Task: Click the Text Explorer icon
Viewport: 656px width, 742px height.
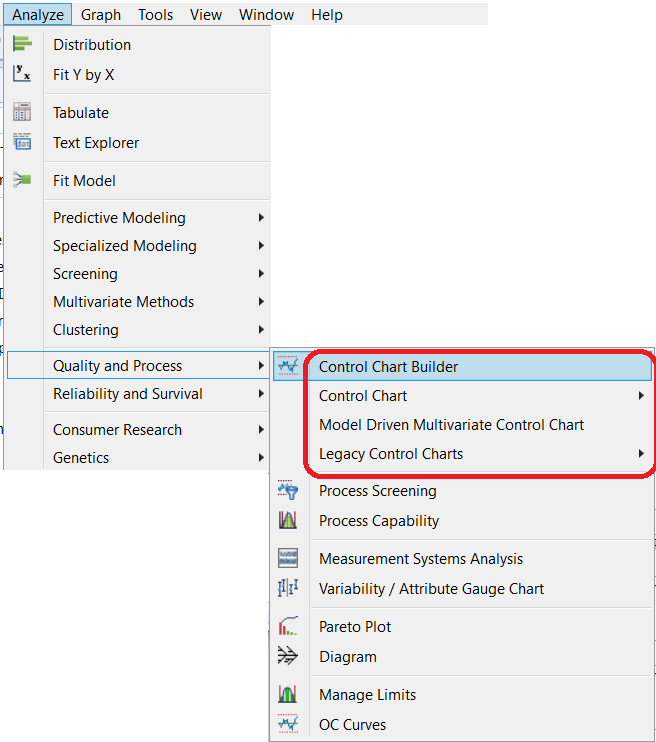Action: point(22,143)
